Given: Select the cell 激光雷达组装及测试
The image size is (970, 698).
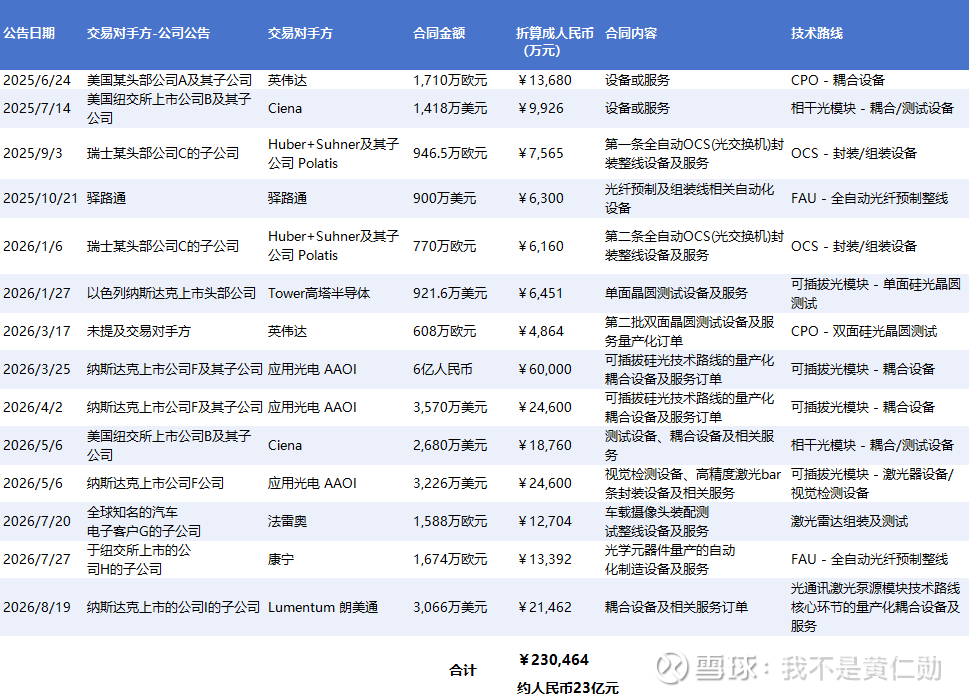Looking at the screenshot, I should [x=849, y=522].
